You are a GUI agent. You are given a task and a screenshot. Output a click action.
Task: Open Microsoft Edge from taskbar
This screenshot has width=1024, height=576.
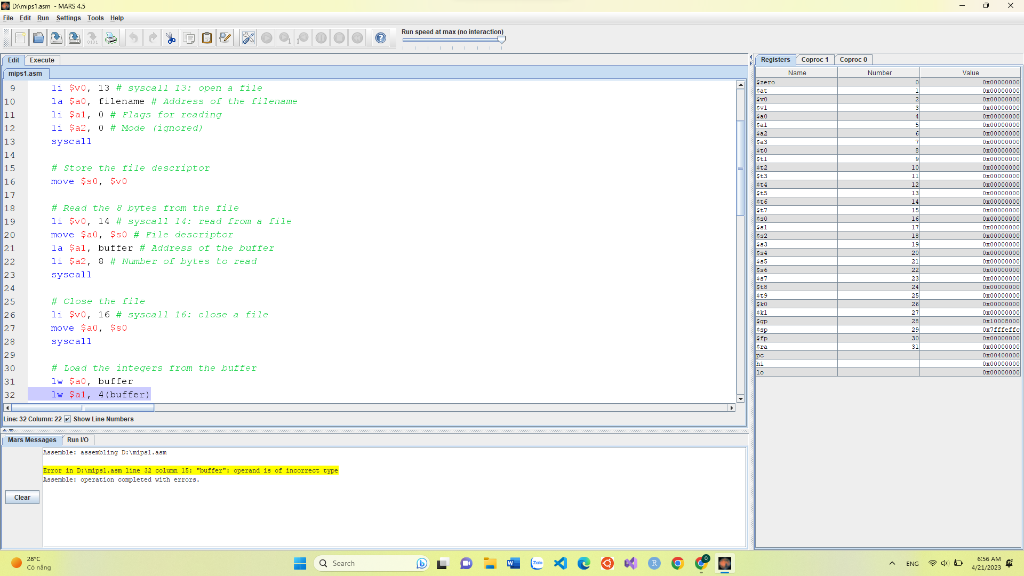coord(584,563)
